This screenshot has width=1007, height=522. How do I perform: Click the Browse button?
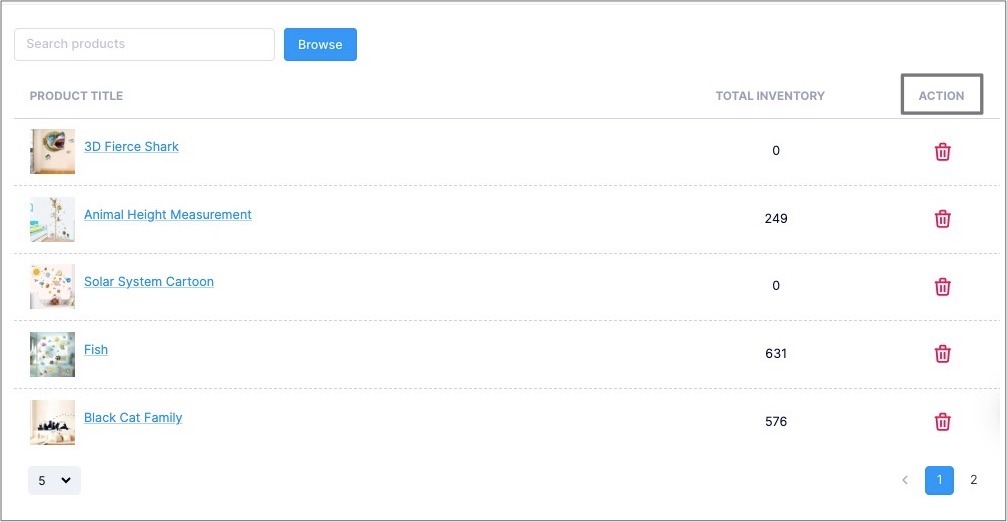pos(320,44)
